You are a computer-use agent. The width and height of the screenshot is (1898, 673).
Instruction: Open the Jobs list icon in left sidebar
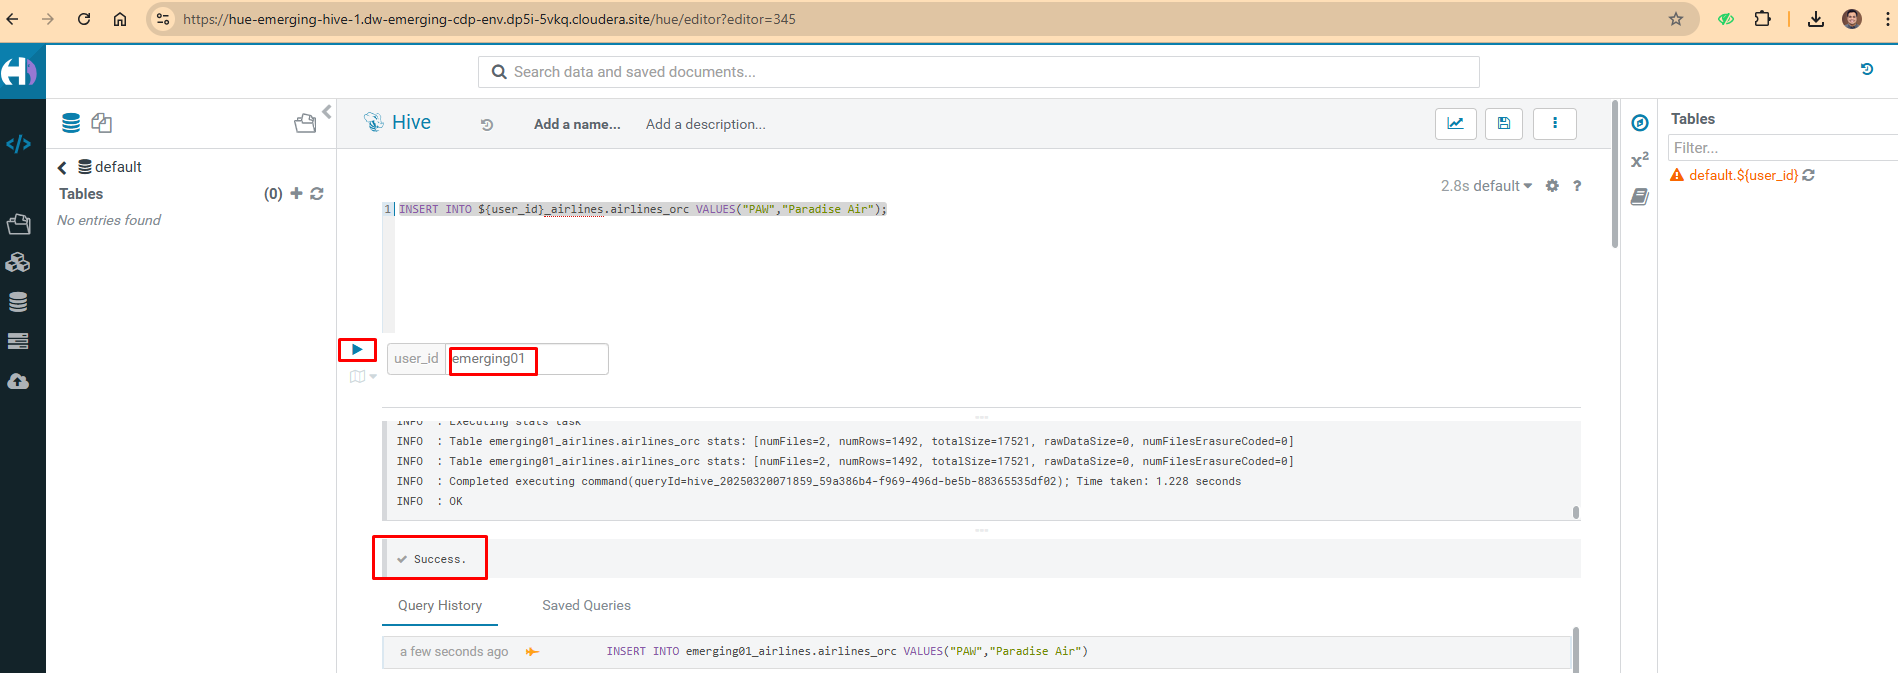coord(18,341)
